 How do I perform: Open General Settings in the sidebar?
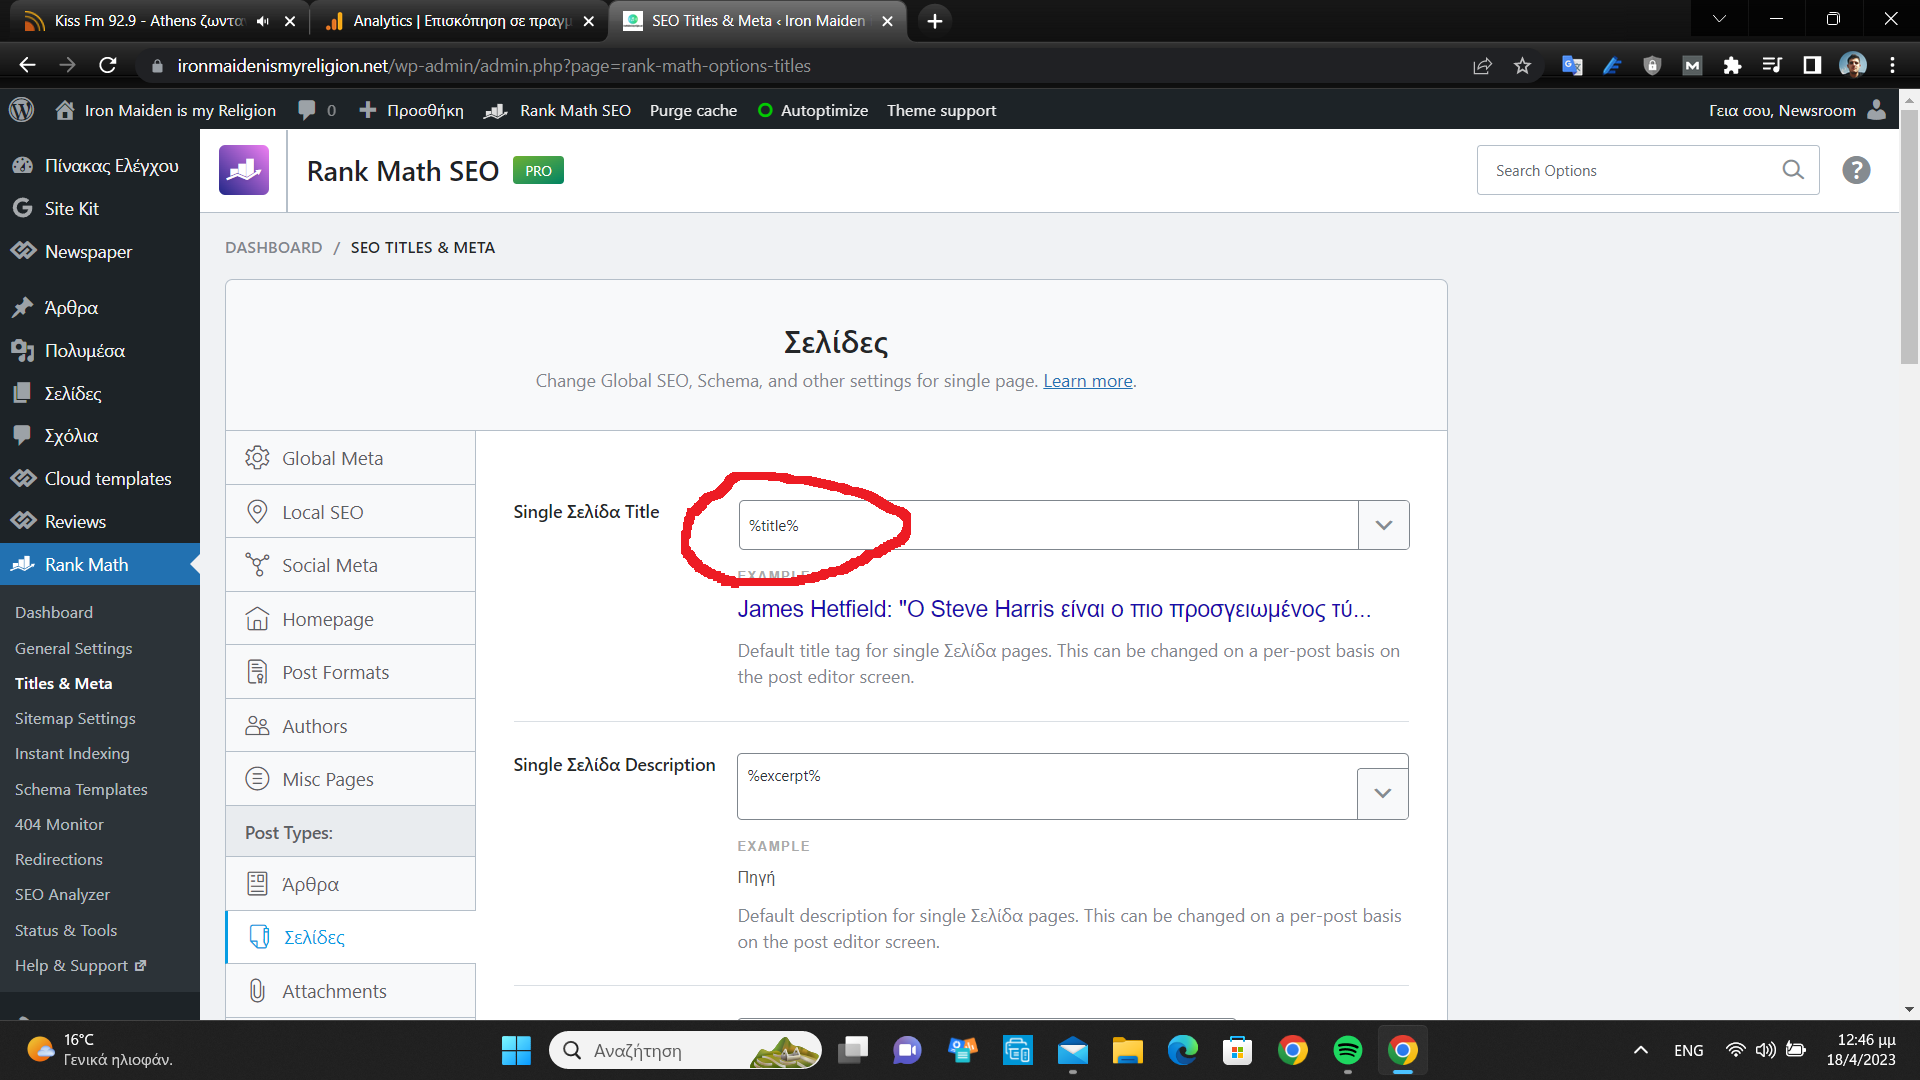click(x=73, y=648)
